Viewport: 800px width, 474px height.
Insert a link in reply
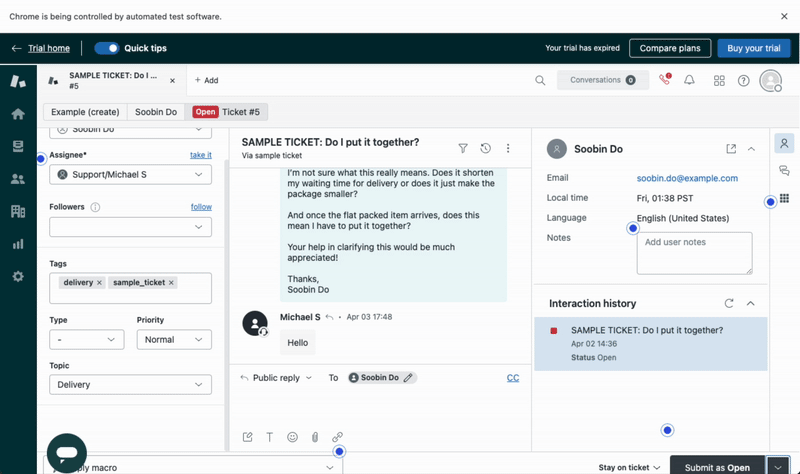[x=337, y=437]
